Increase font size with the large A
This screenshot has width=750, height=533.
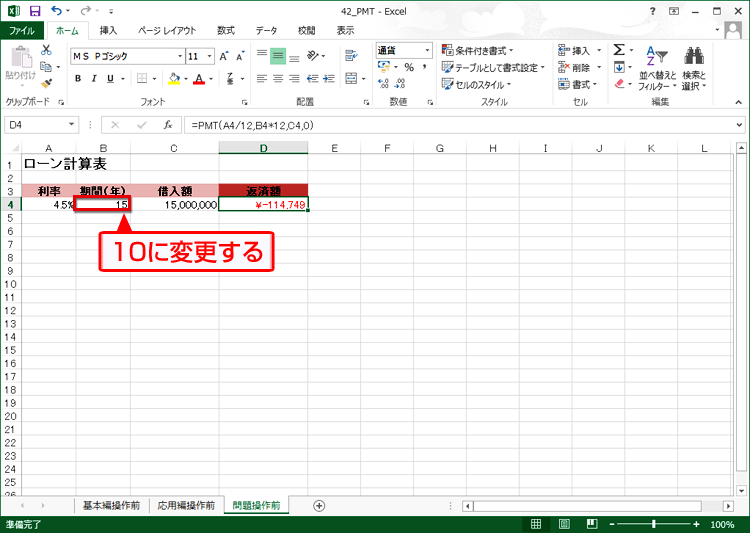(224, 56)
